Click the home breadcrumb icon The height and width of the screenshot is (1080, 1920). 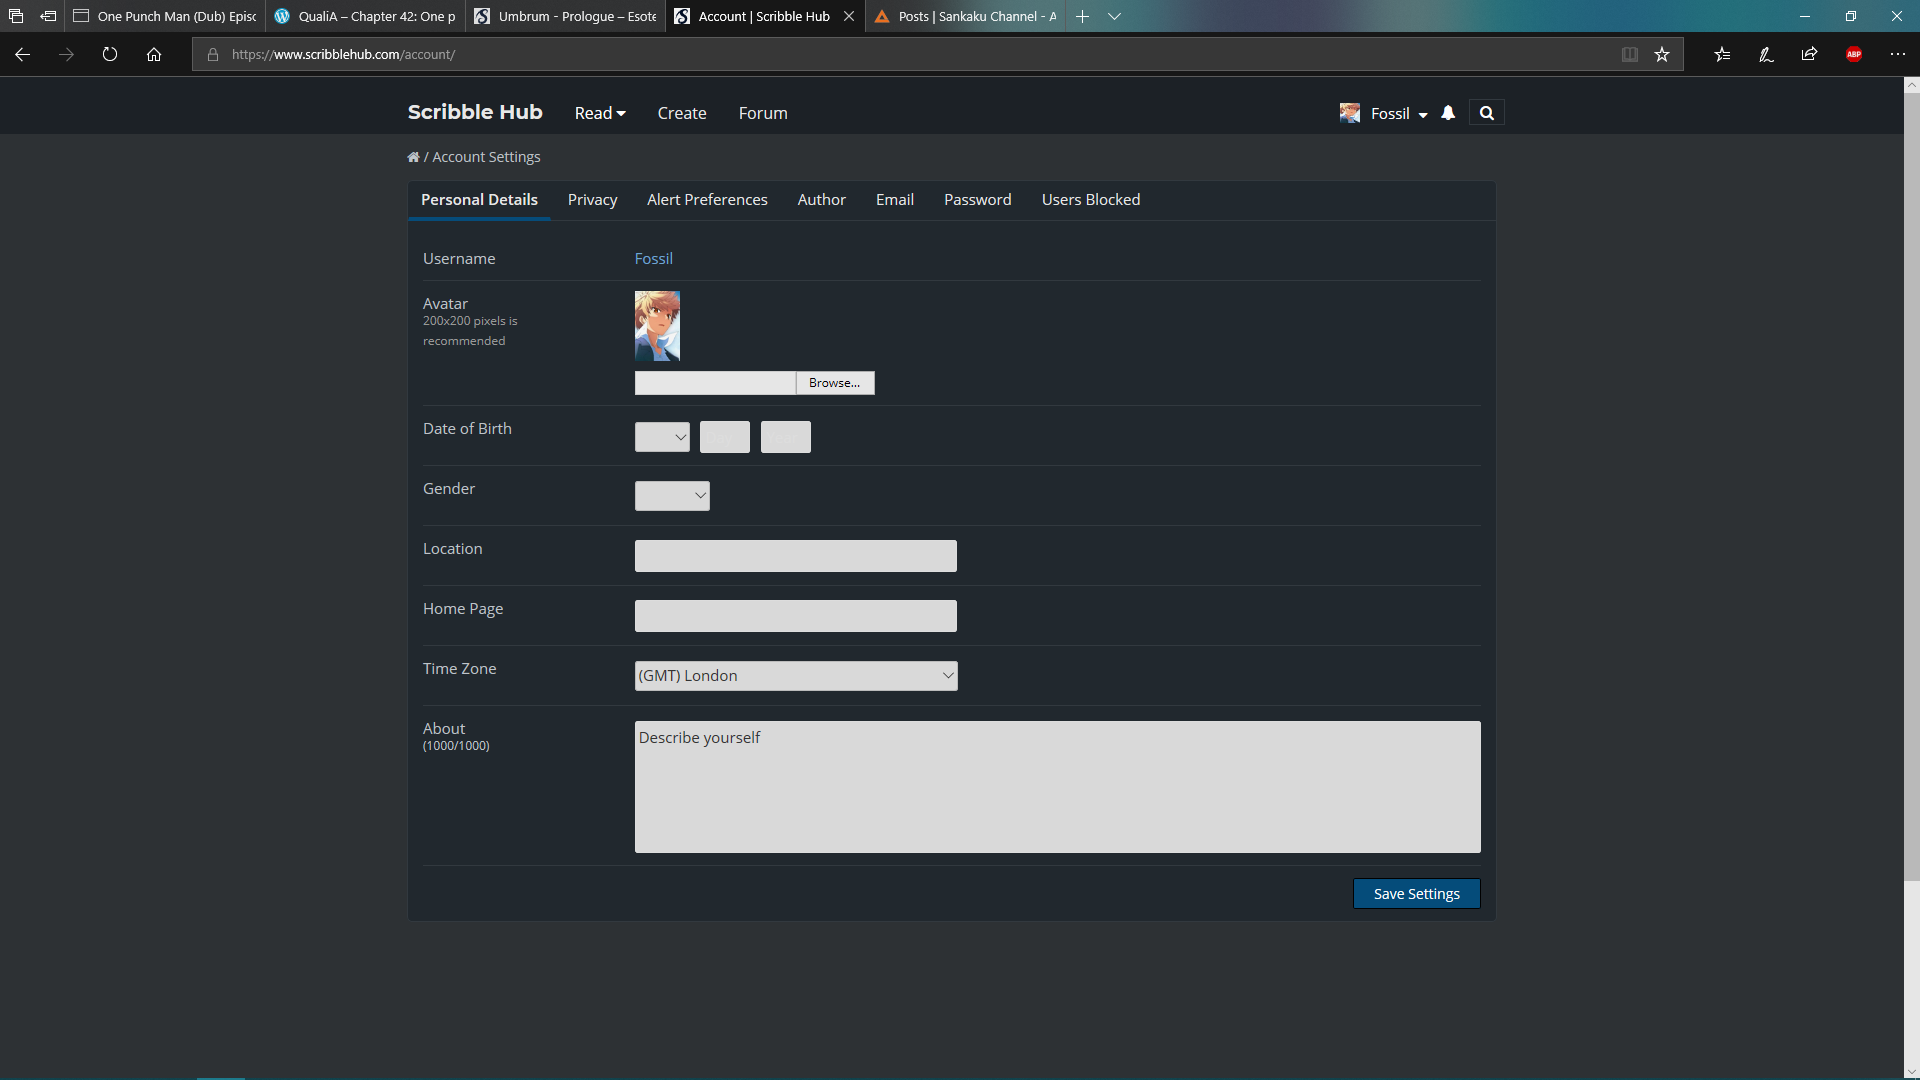413,156
